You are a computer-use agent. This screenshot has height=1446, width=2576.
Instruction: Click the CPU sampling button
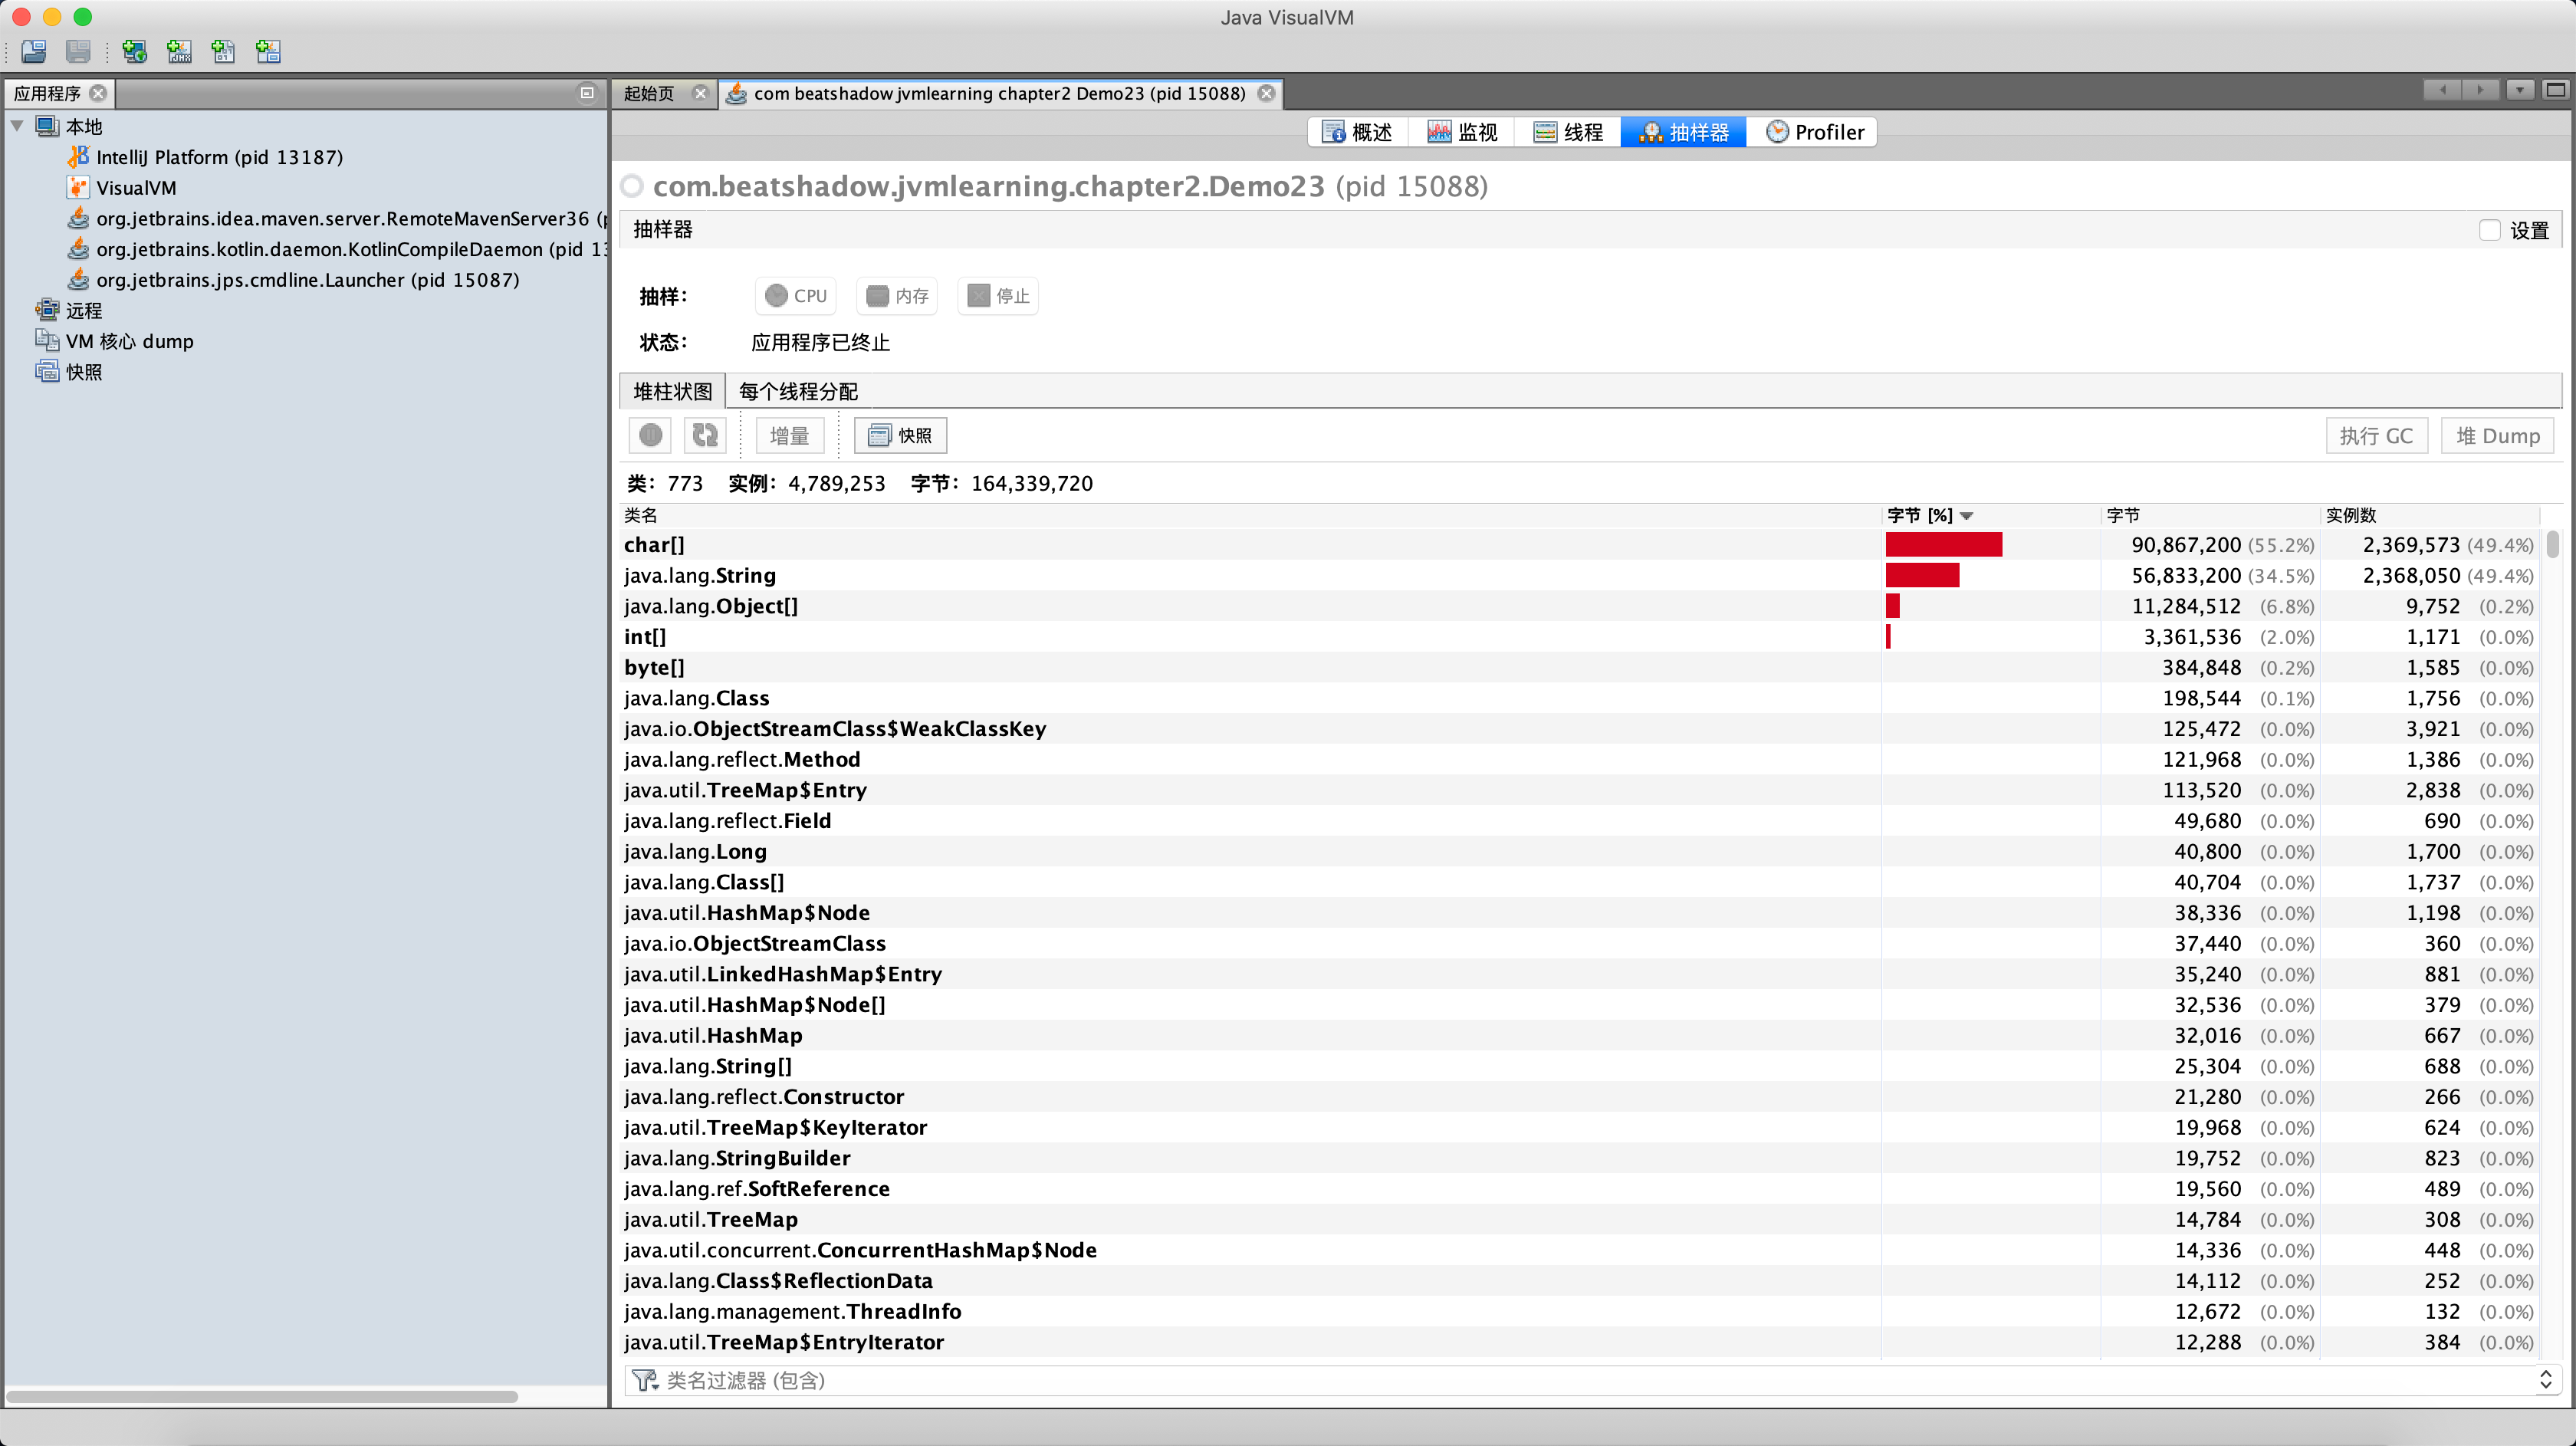click(x=796, y=296)
